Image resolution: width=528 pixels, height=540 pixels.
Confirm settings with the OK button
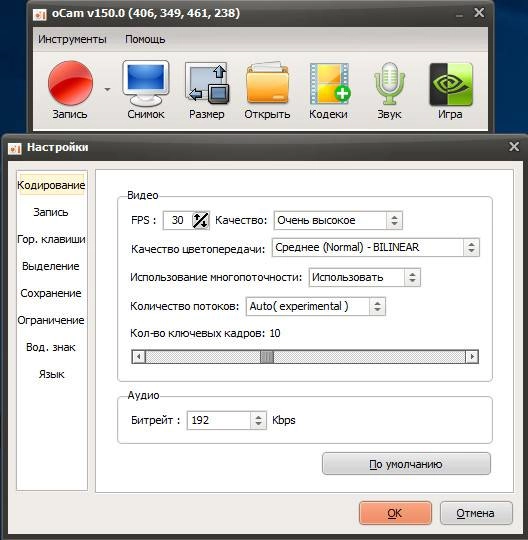coord(395,513)
